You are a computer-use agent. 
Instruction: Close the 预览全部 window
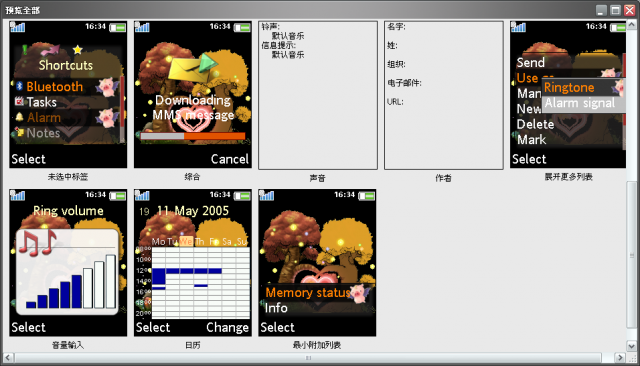tap(630, 10)
